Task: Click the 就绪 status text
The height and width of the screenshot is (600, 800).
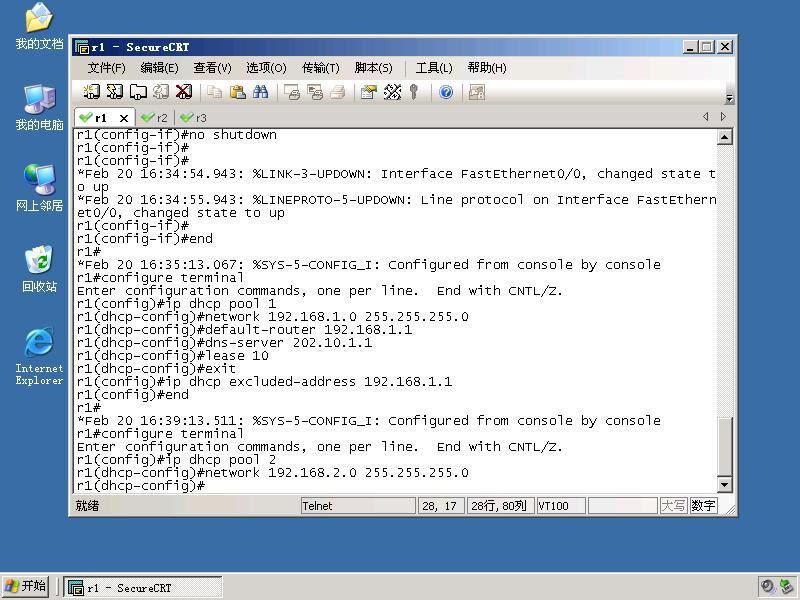Action: pos(87,506)
